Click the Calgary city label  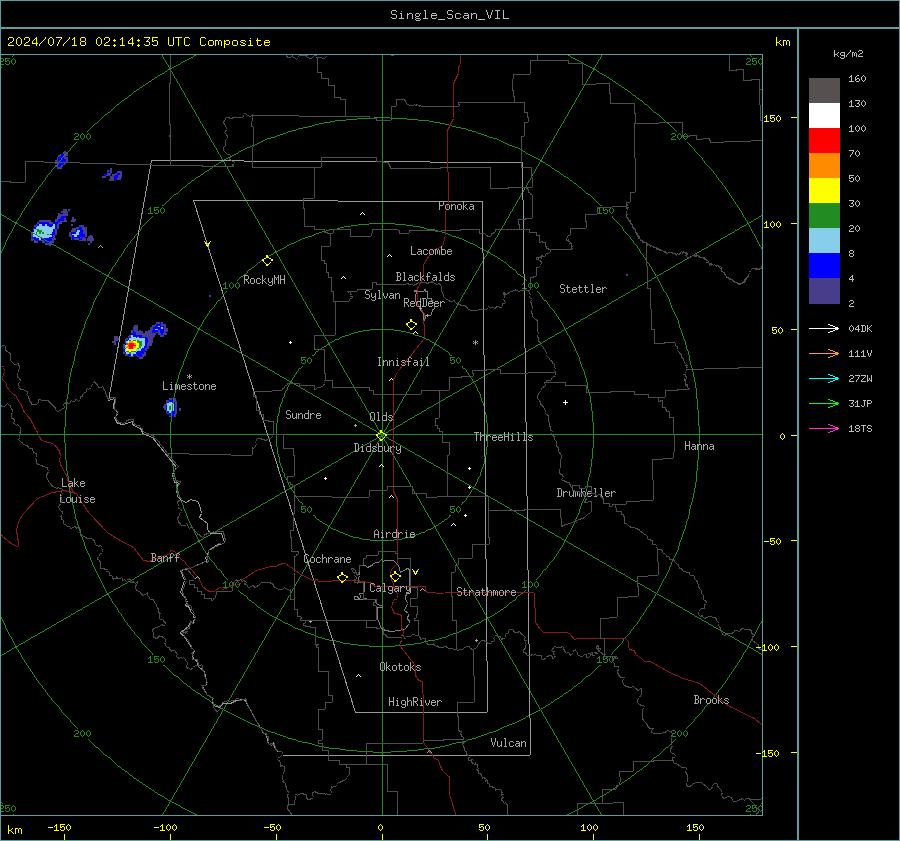pos(390,588)
